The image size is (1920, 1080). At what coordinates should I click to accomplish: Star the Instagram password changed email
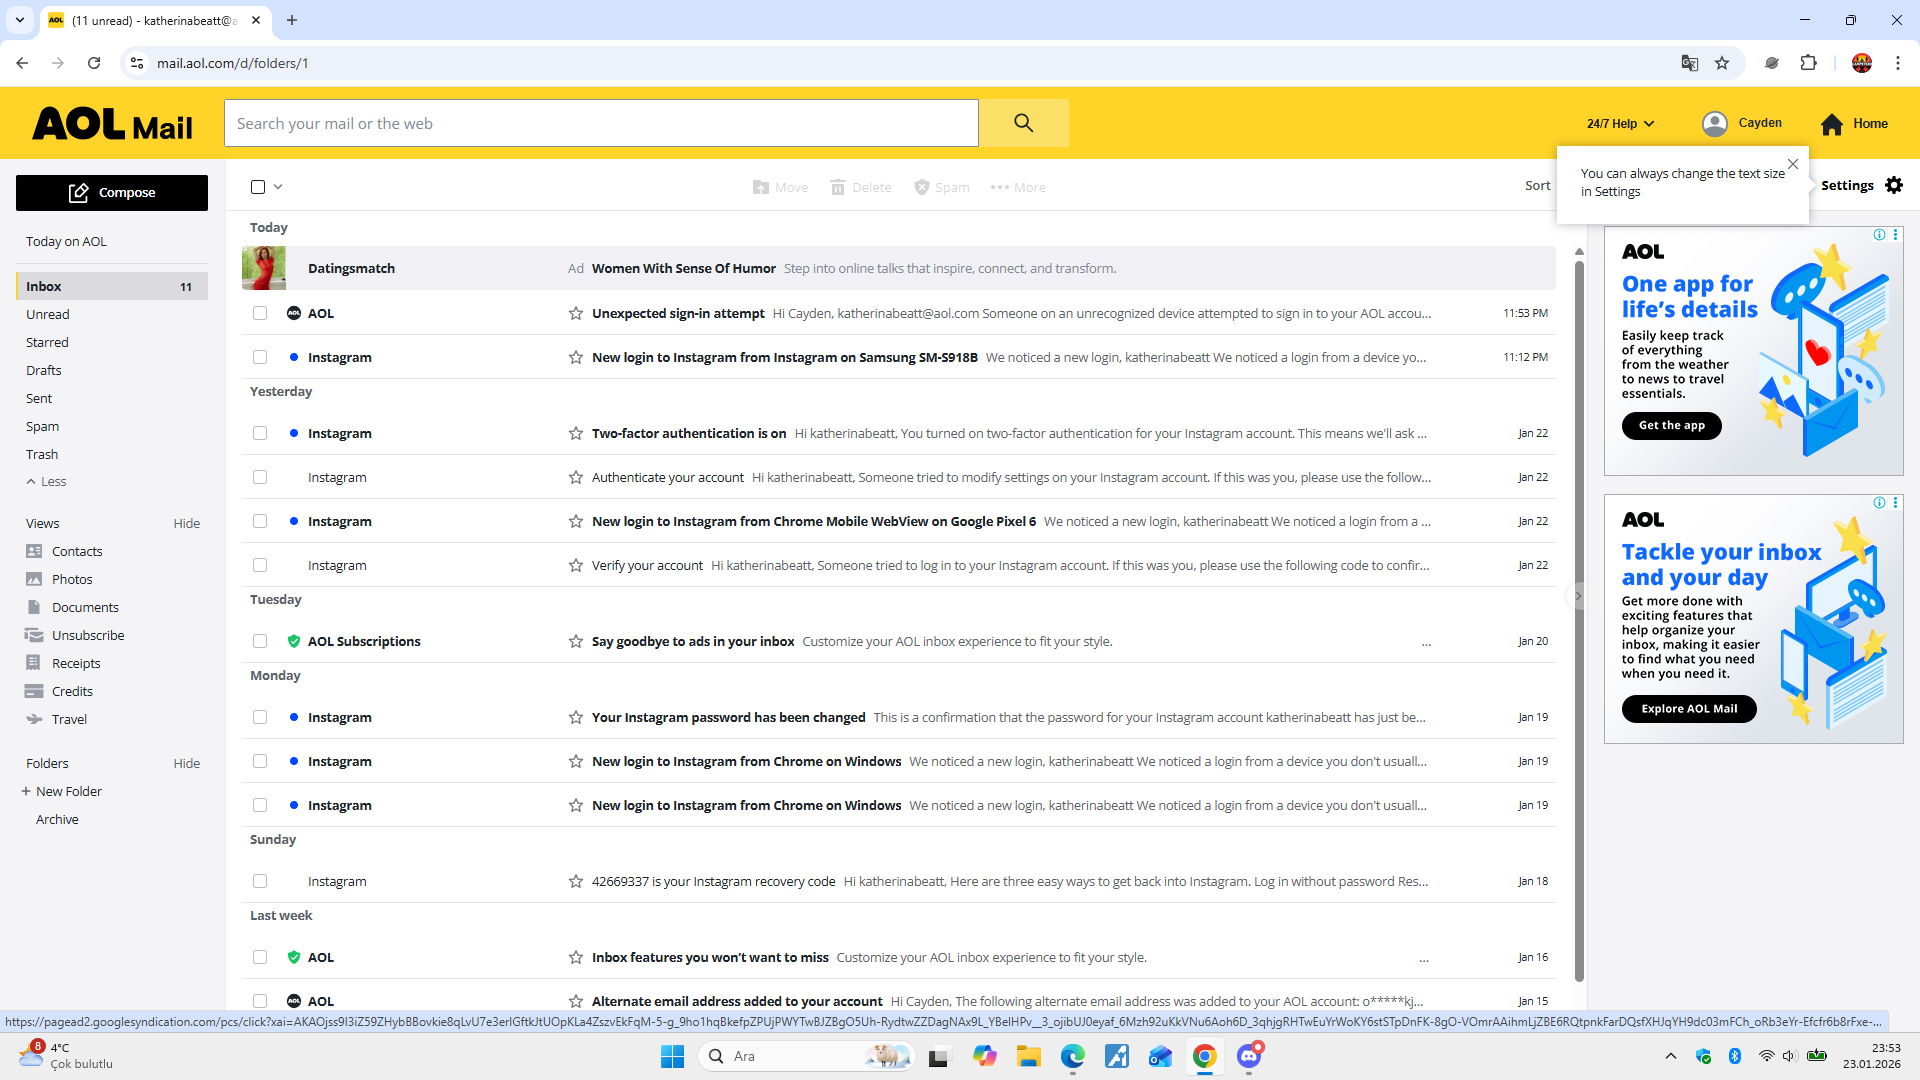(x=576, y=718)
